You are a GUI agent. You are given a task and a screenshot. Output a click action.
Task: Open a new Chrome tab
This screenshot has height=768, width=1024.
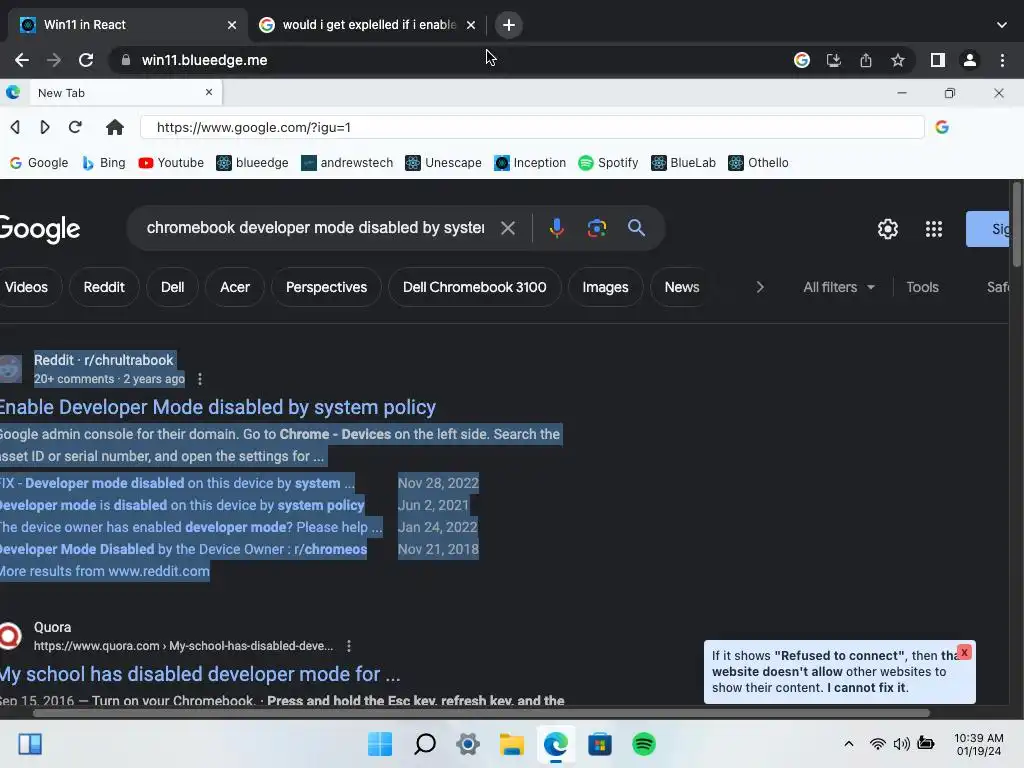coord(509,25)
